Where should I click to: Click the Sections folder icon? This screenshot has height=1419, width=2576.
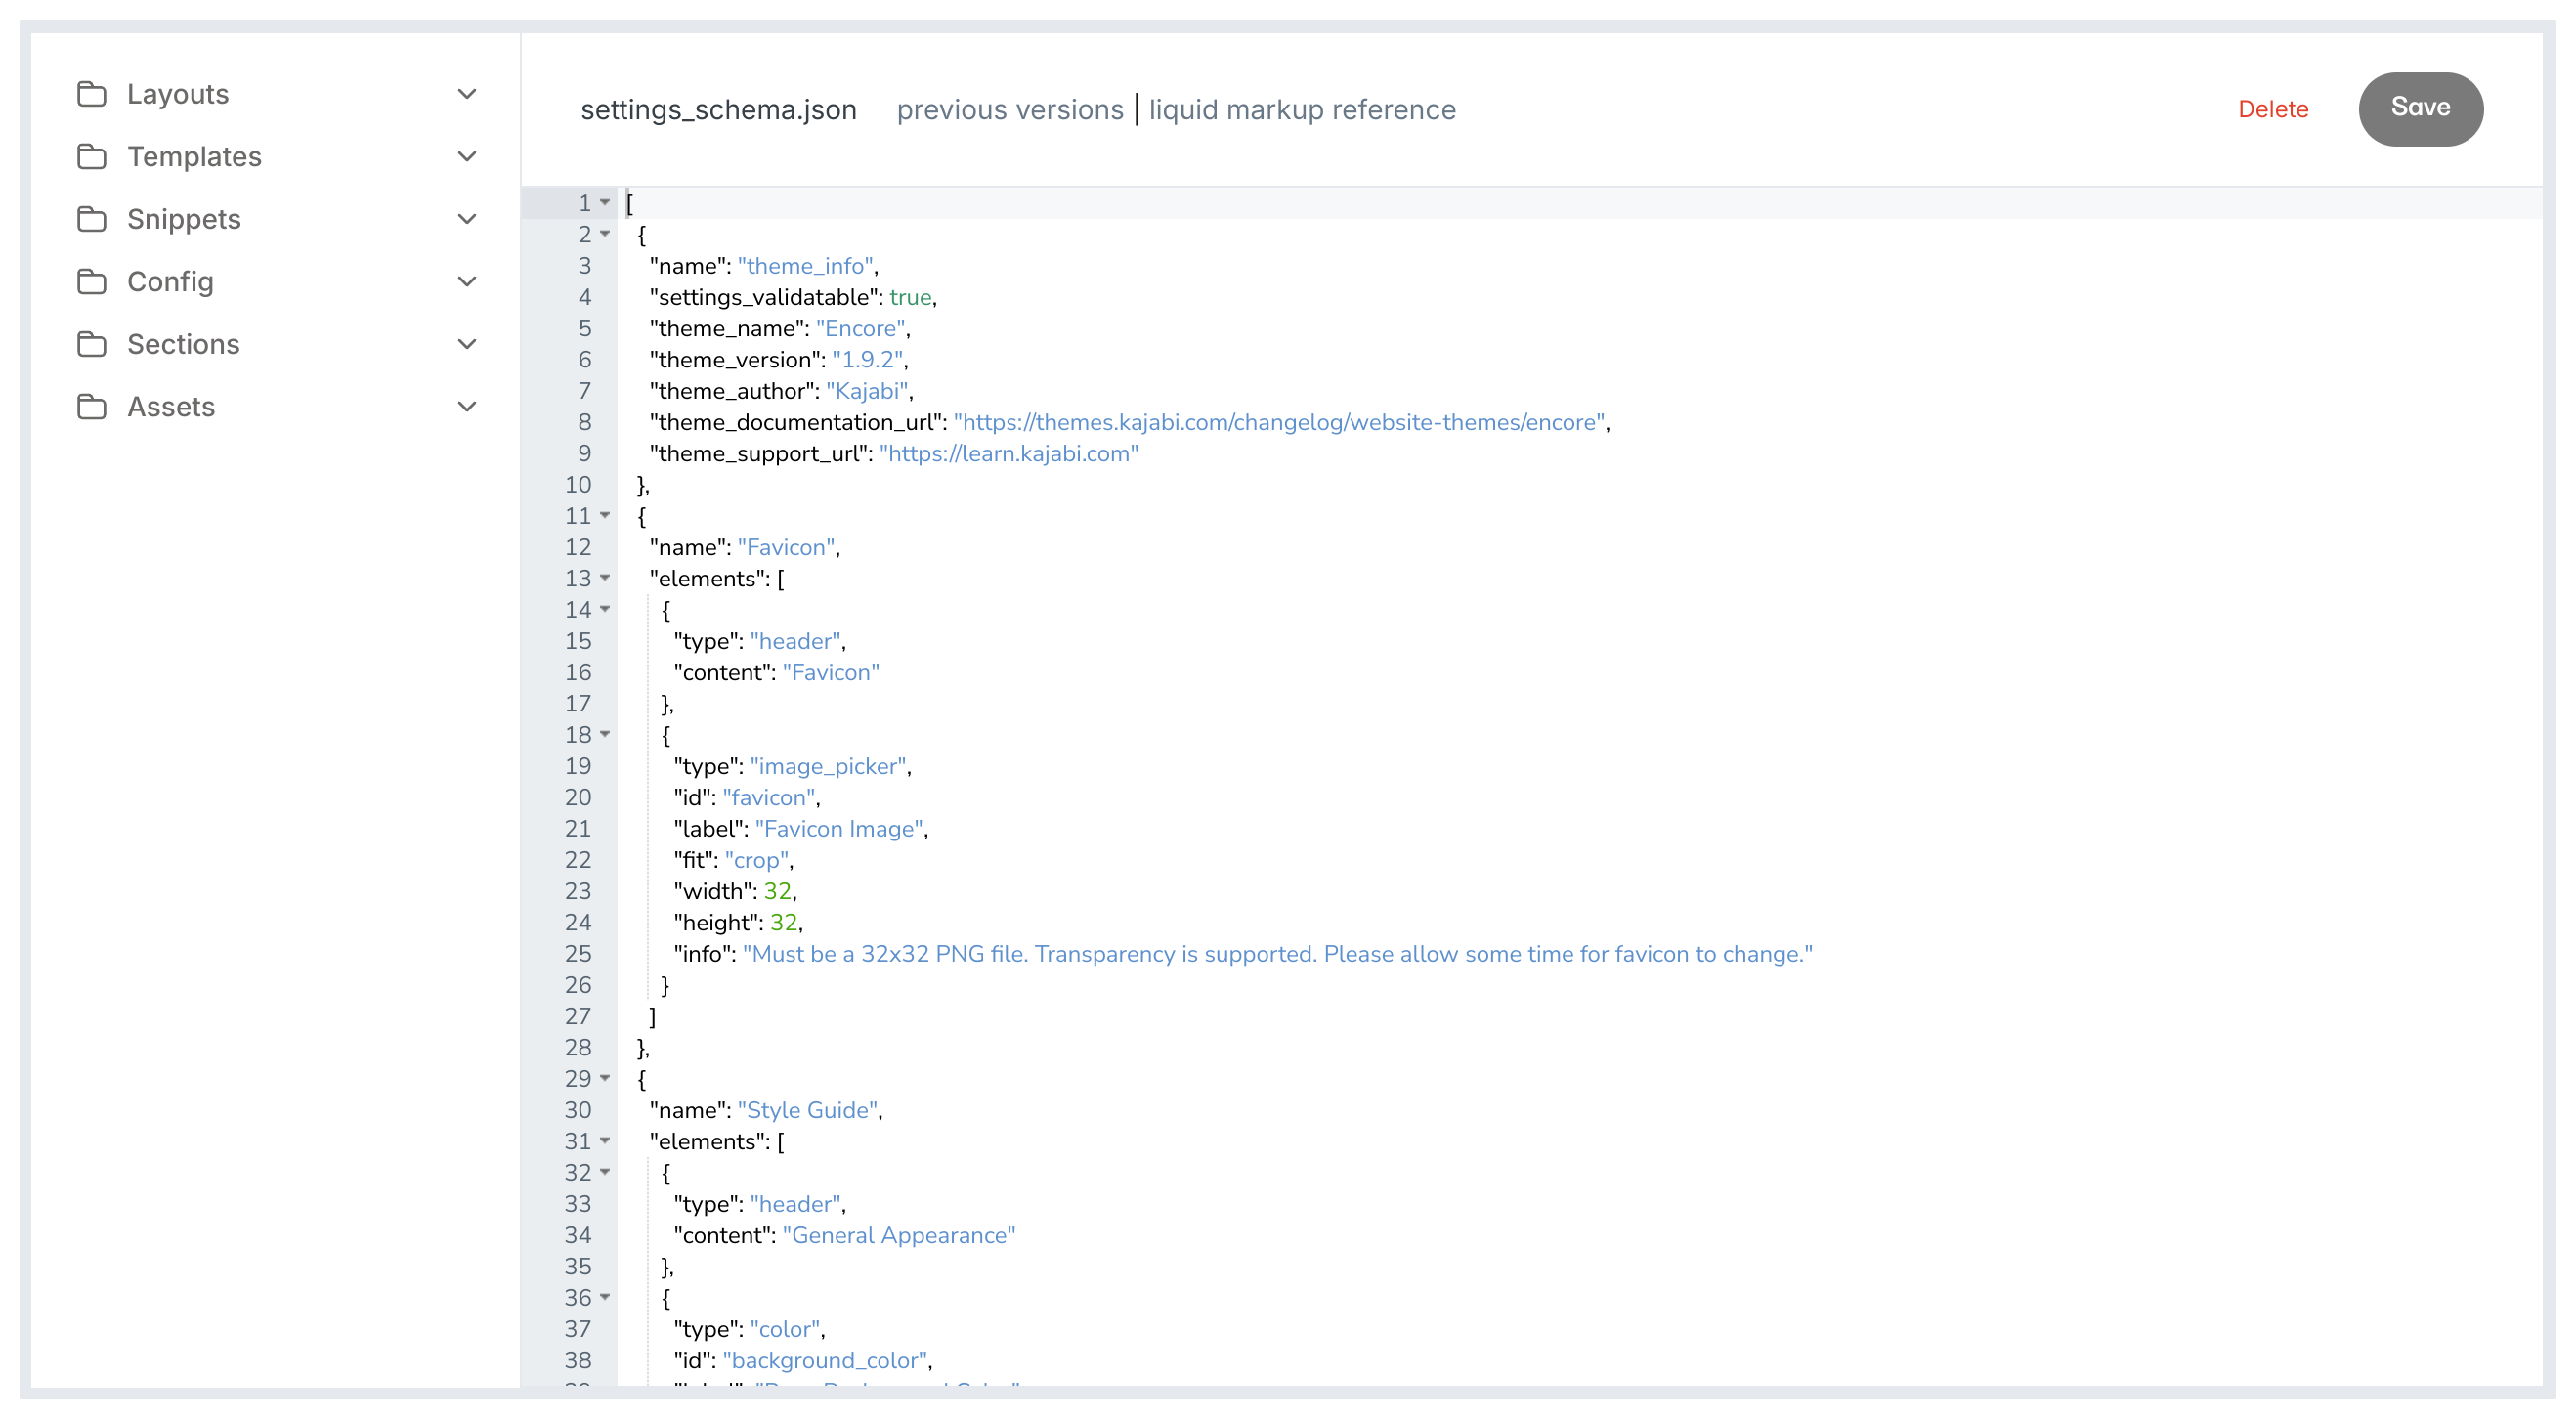click(x=92, y=344)
